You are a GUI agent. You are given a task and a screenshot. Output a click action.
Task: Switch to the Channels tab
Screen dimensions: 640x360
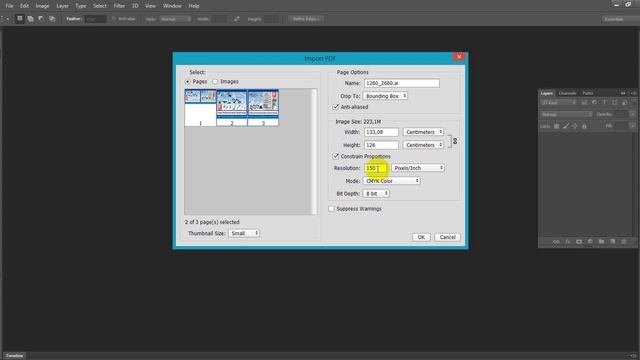click(x=568, y=93)
